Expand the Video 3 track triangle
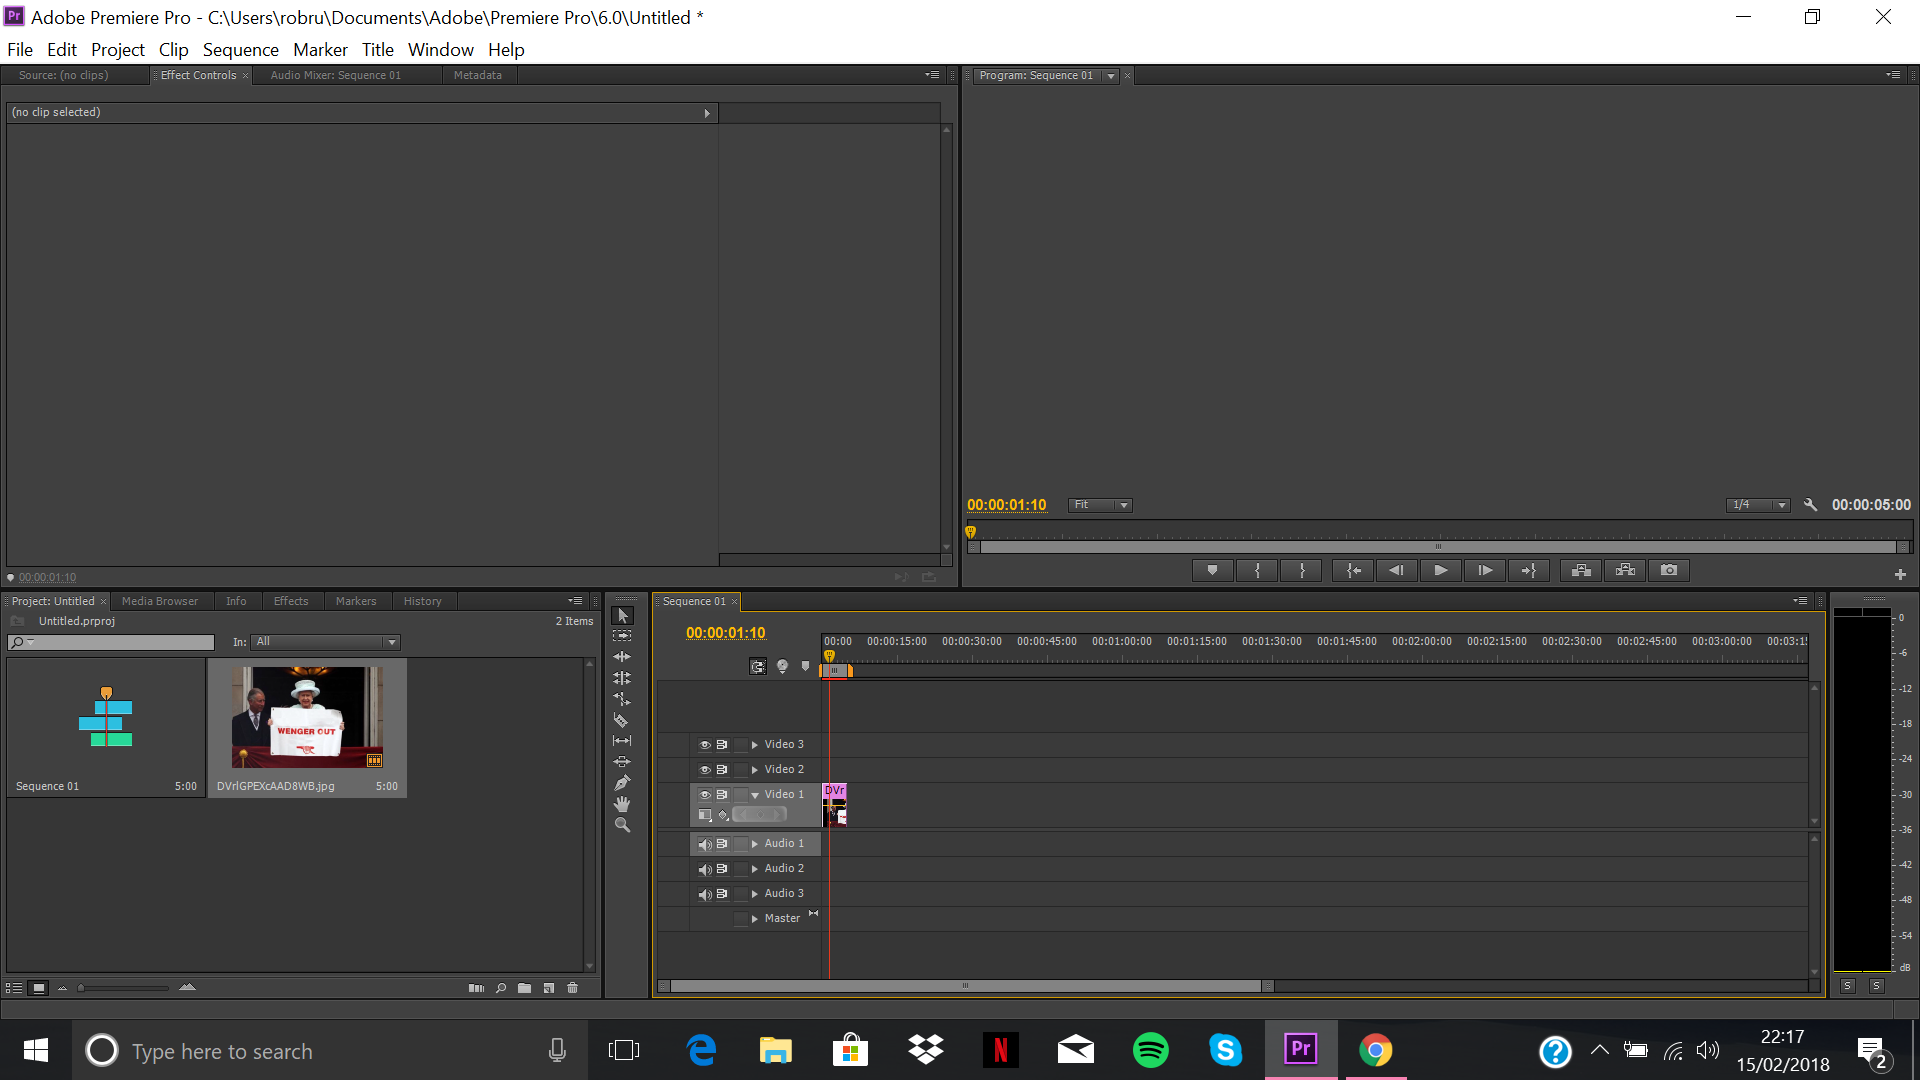 (755, 745)
